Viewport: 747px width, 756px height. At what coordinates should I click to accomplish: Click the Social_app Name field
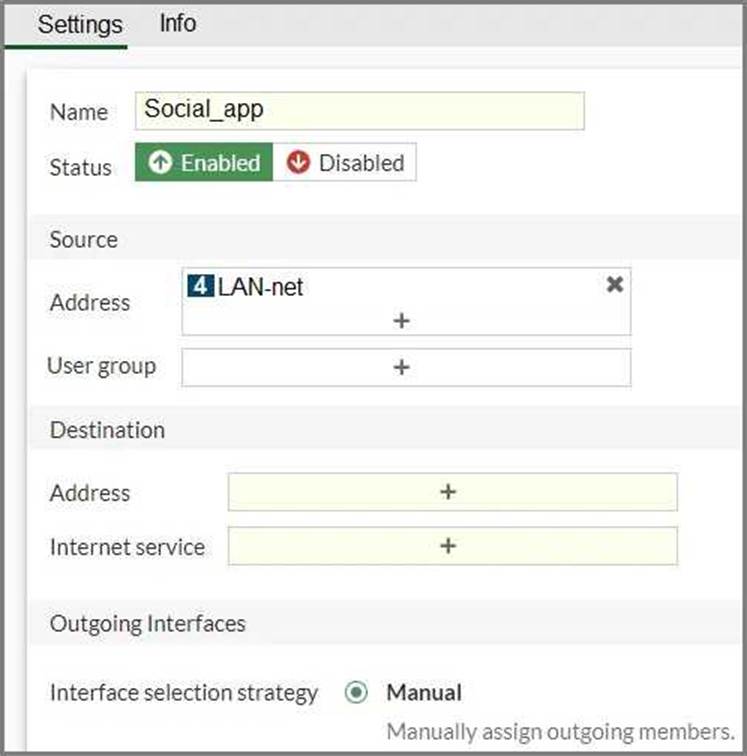[360, 110]
